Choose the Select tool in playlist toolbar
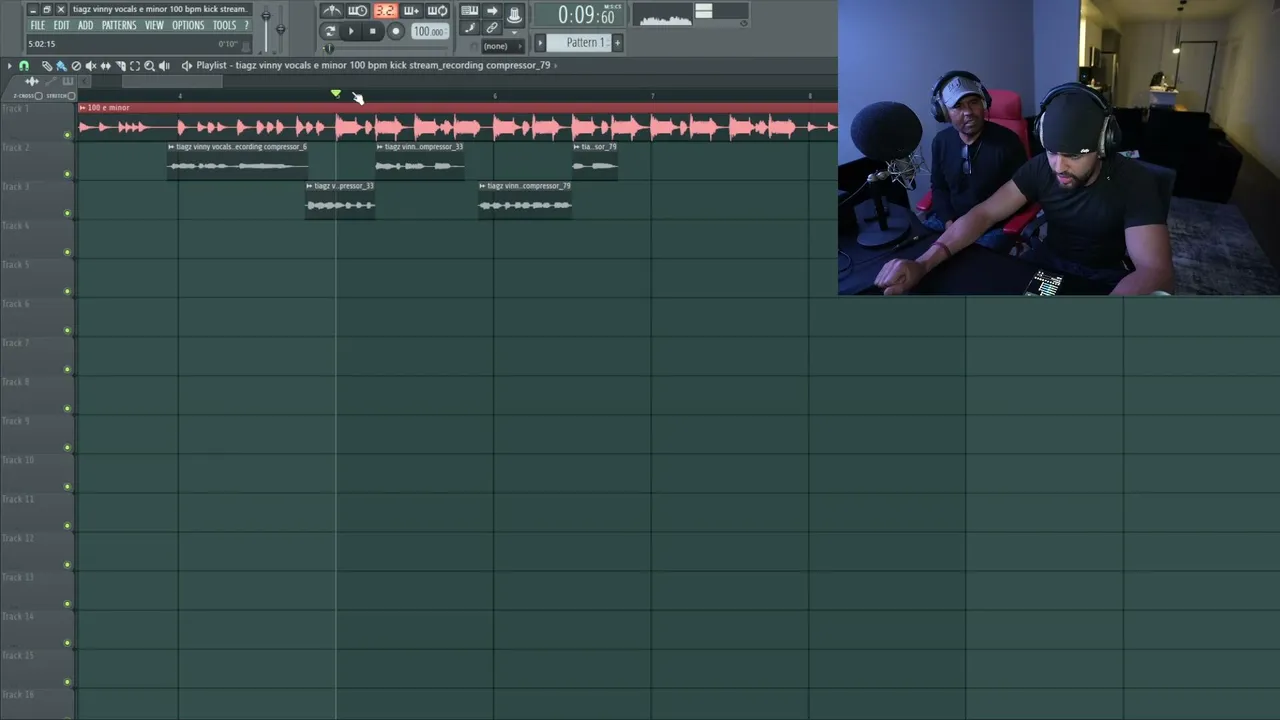 [x=135, y=66]
